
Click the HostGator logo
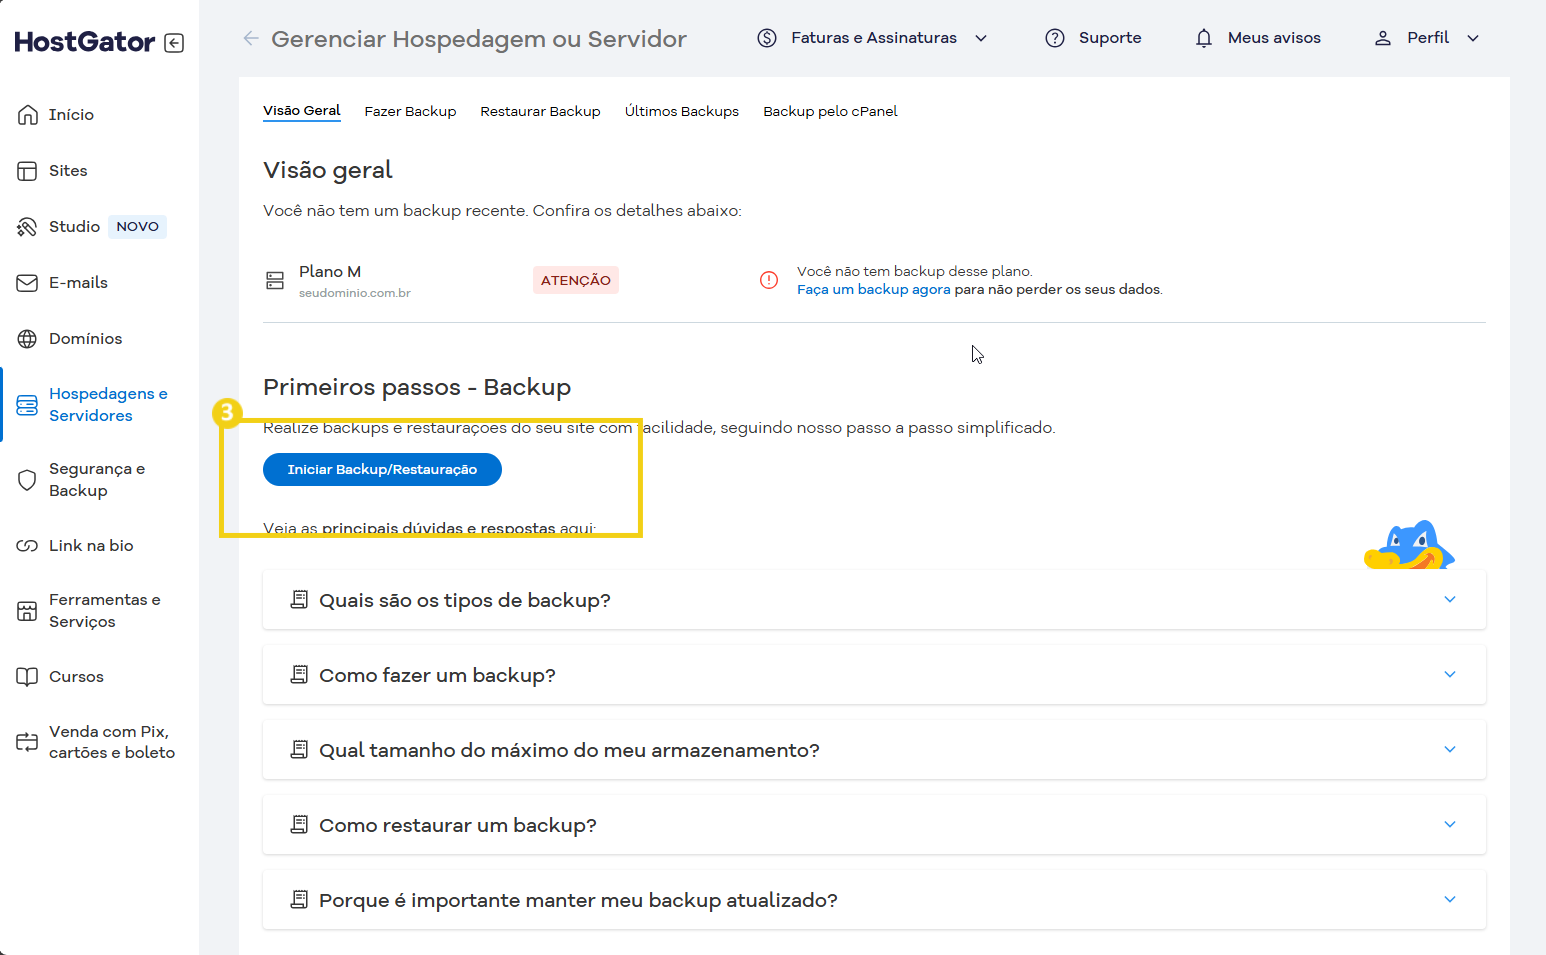[x=85, y=42]
